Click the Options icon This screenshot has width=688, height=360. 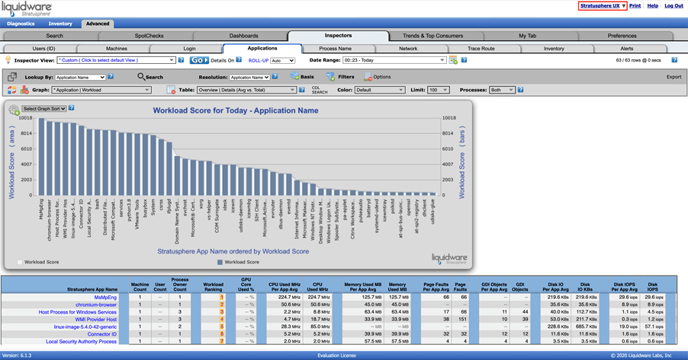[368, 77]
